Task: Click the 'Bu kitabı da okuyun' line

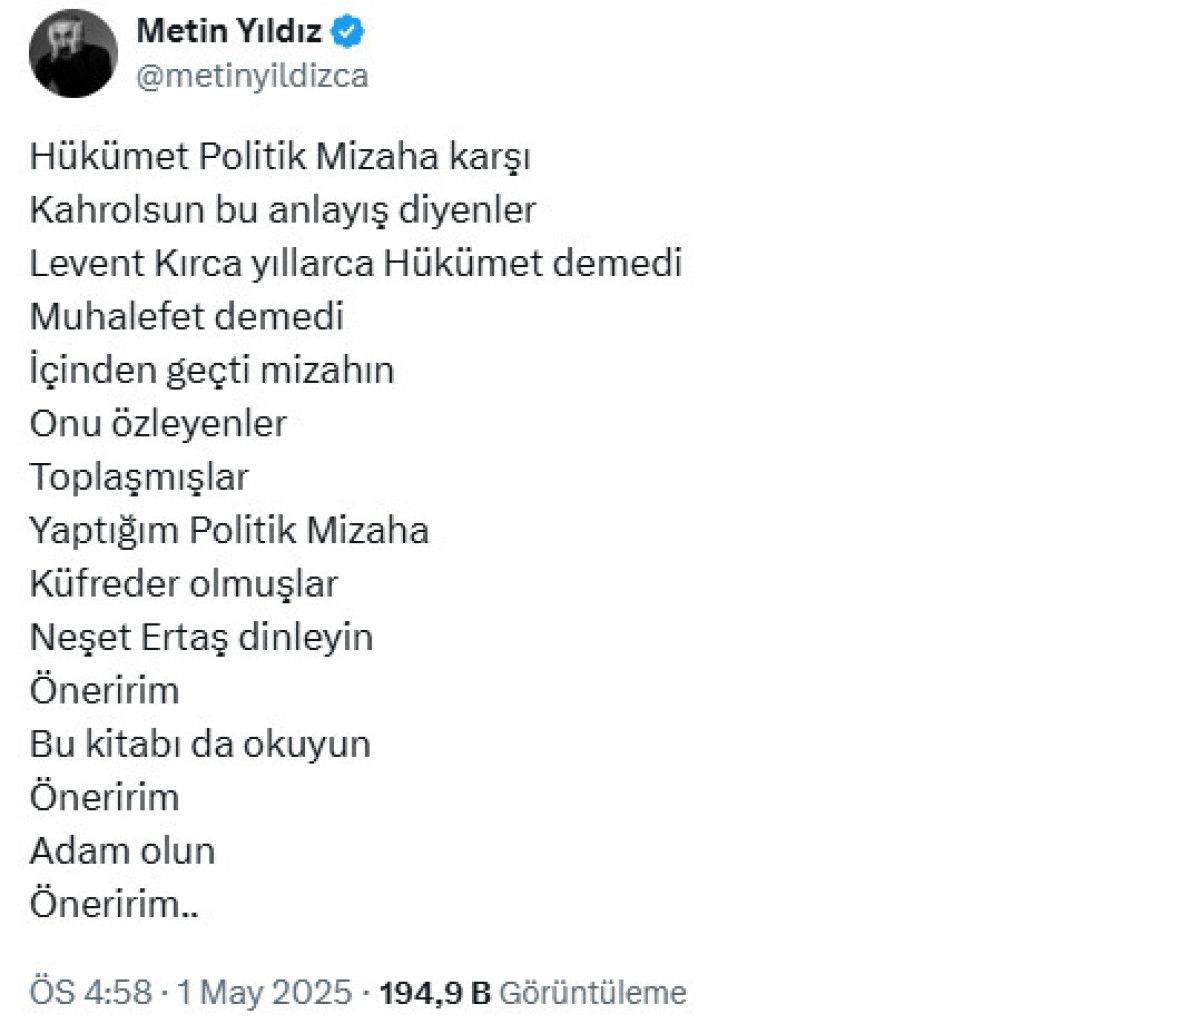Action: (x=200, y=744)
